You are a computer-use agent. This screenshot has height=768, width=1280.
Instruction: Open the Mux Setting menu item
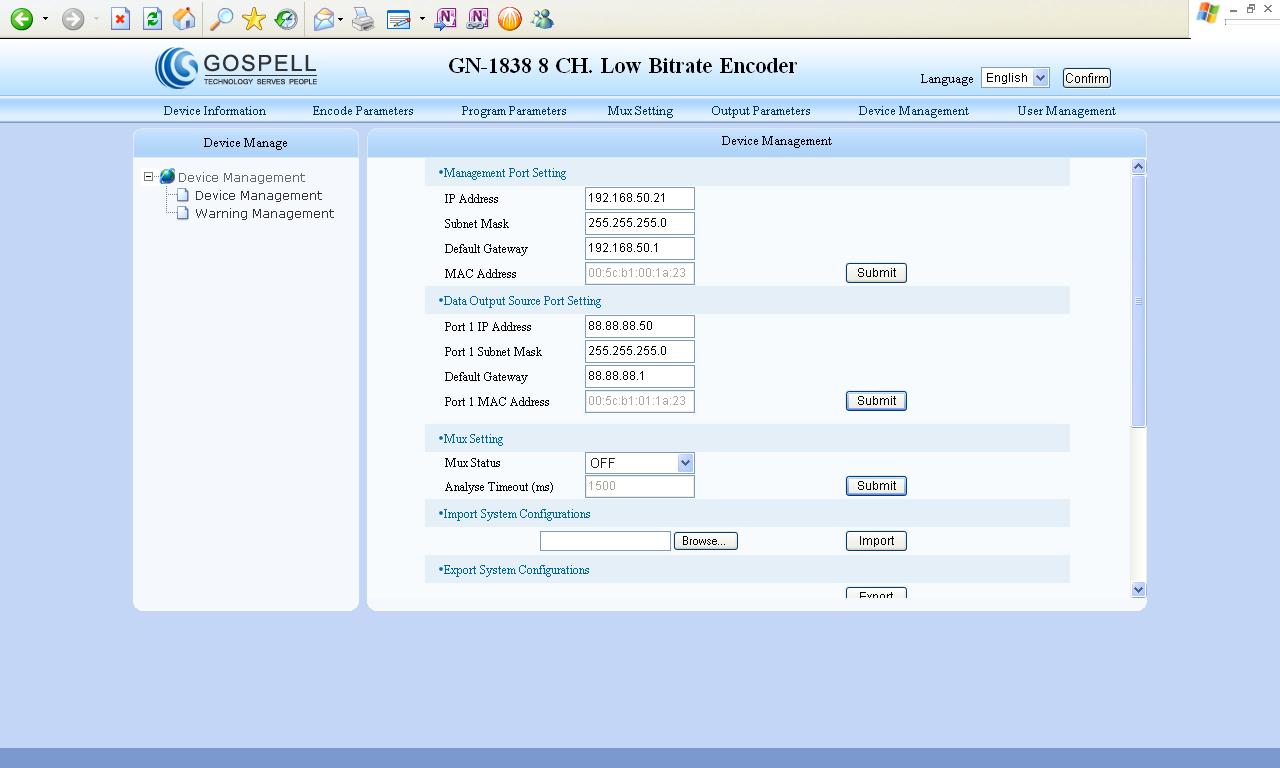click(640, 111)
